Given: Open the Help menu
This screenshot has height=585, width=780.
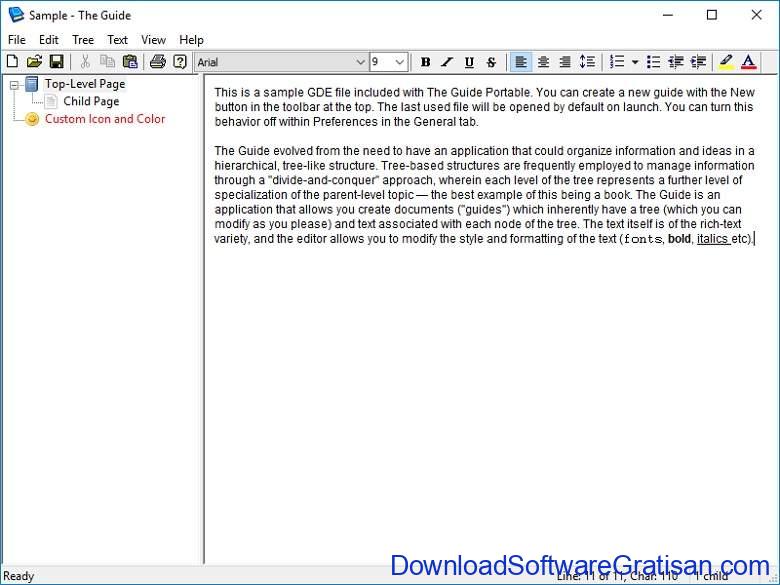Looking at the screenshot, I should [191, 40].
